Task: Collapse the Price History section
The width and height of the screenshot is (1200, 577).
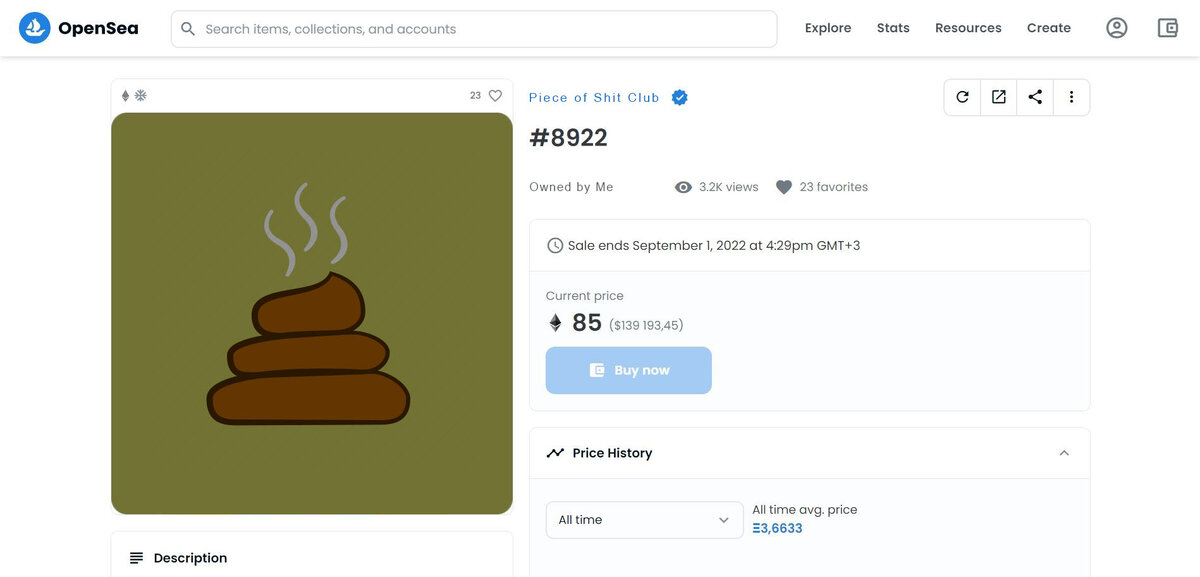Action: click(x=1064, y=453)
